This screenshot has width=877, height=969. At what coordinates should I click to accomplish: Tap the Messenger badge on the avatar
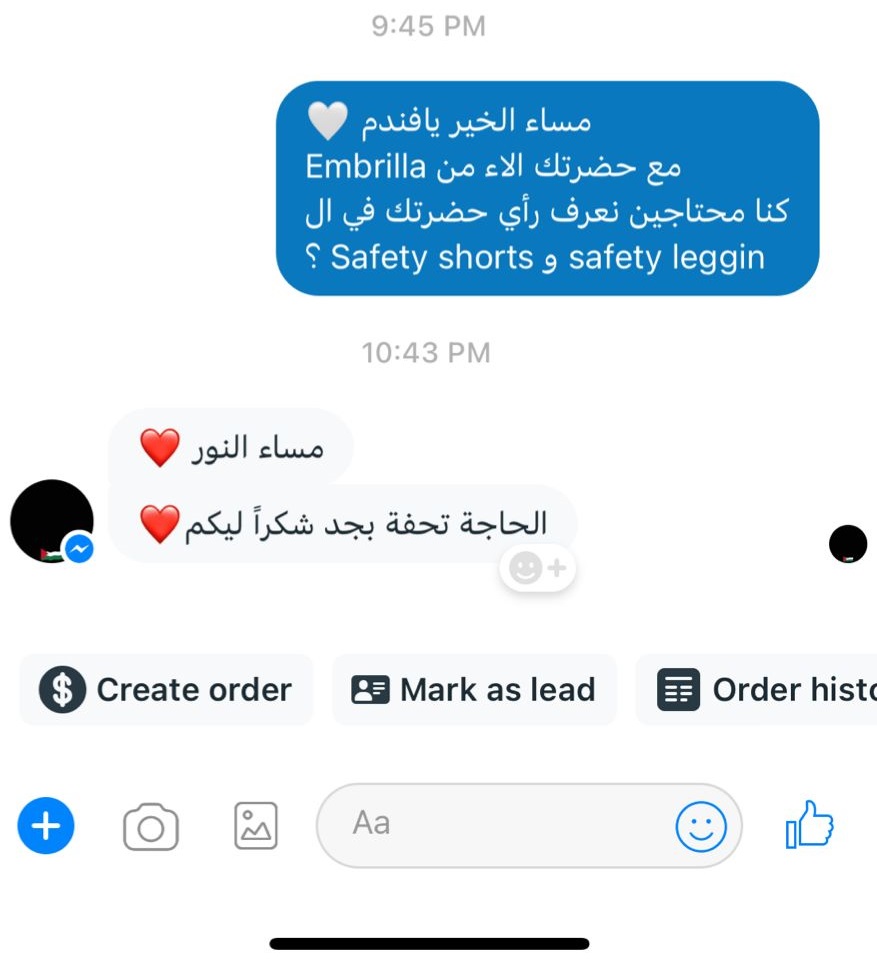(79, 548)
